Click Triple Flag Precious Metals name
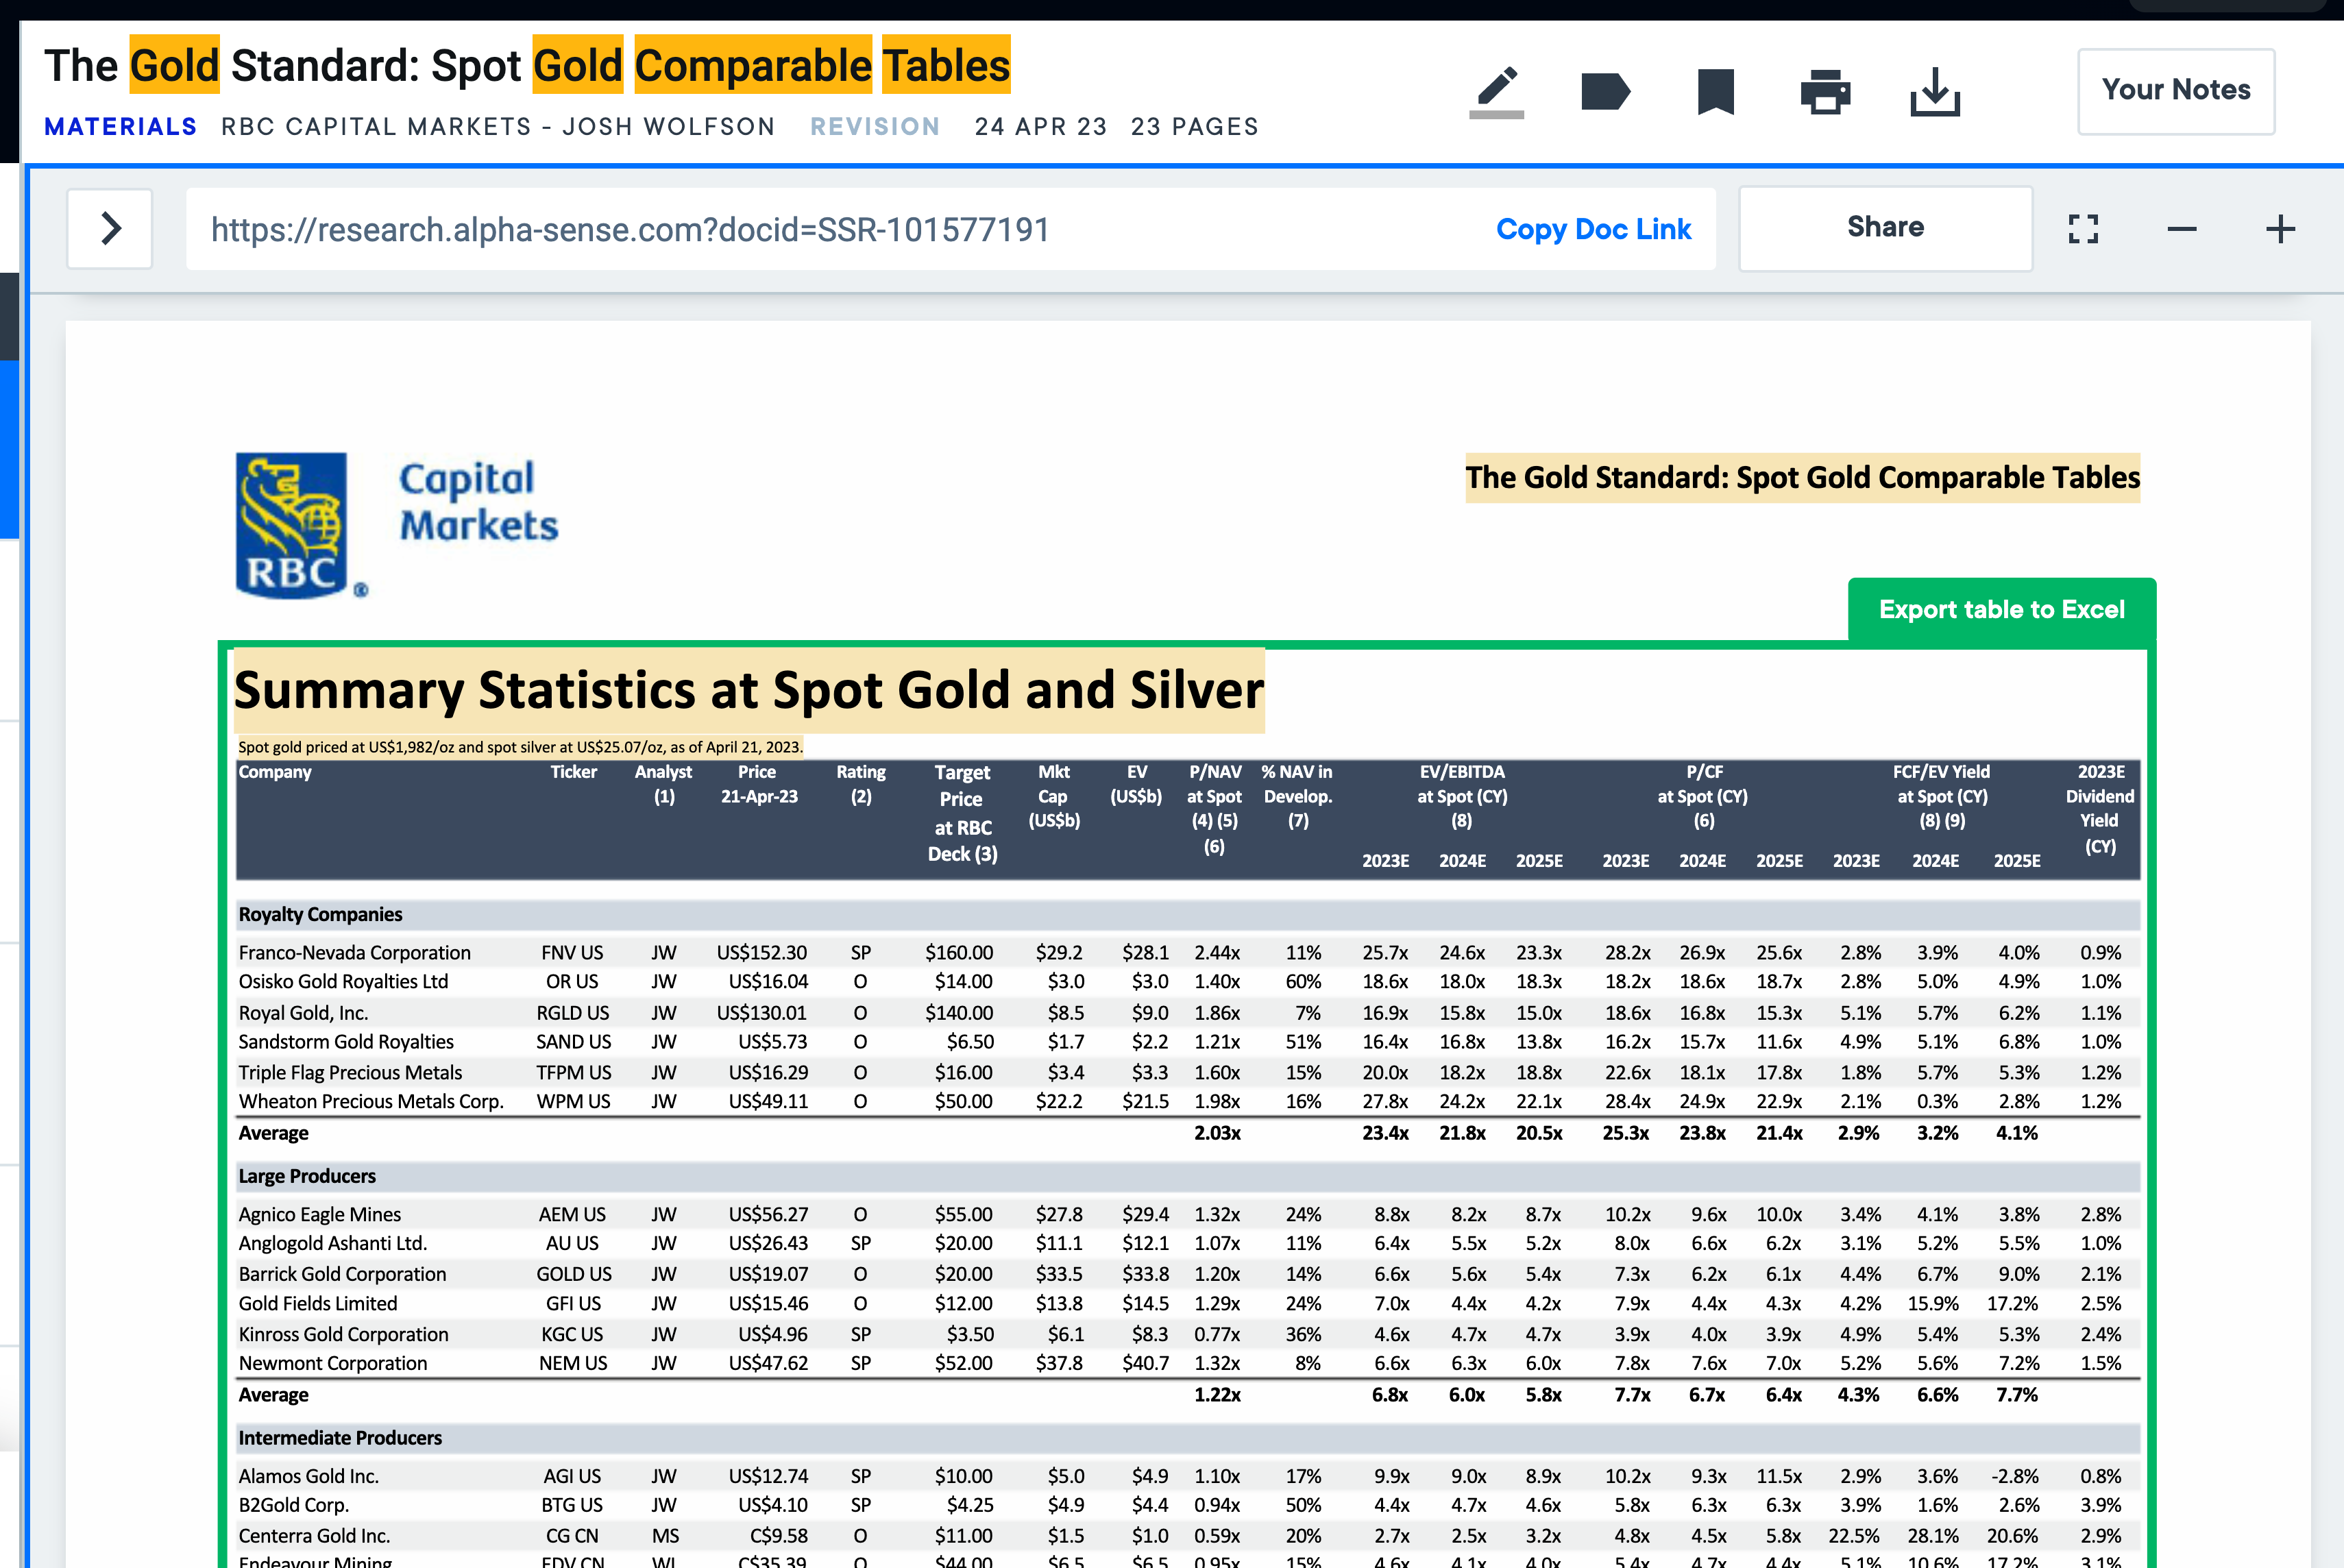Viewport: 2344px width, 1568px height. pos(350,1072)
